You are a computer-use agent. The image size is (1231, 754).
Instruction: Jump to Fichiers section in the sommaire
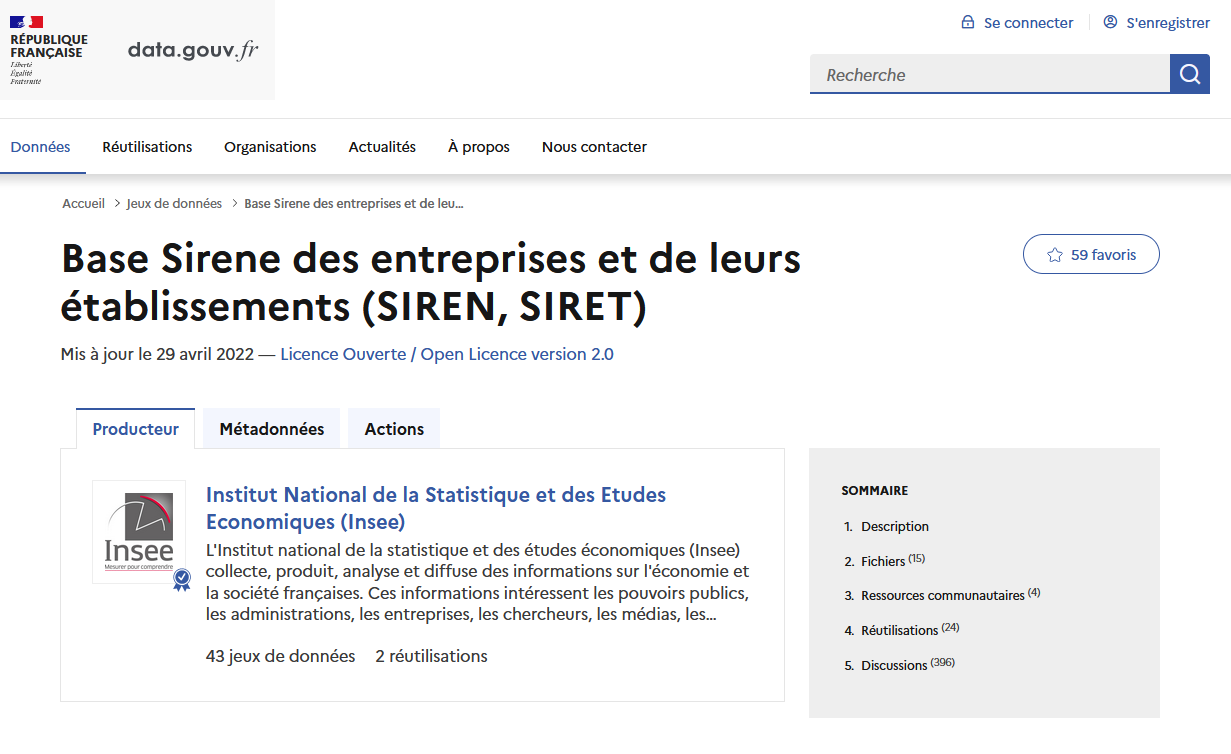pos(883,562)
